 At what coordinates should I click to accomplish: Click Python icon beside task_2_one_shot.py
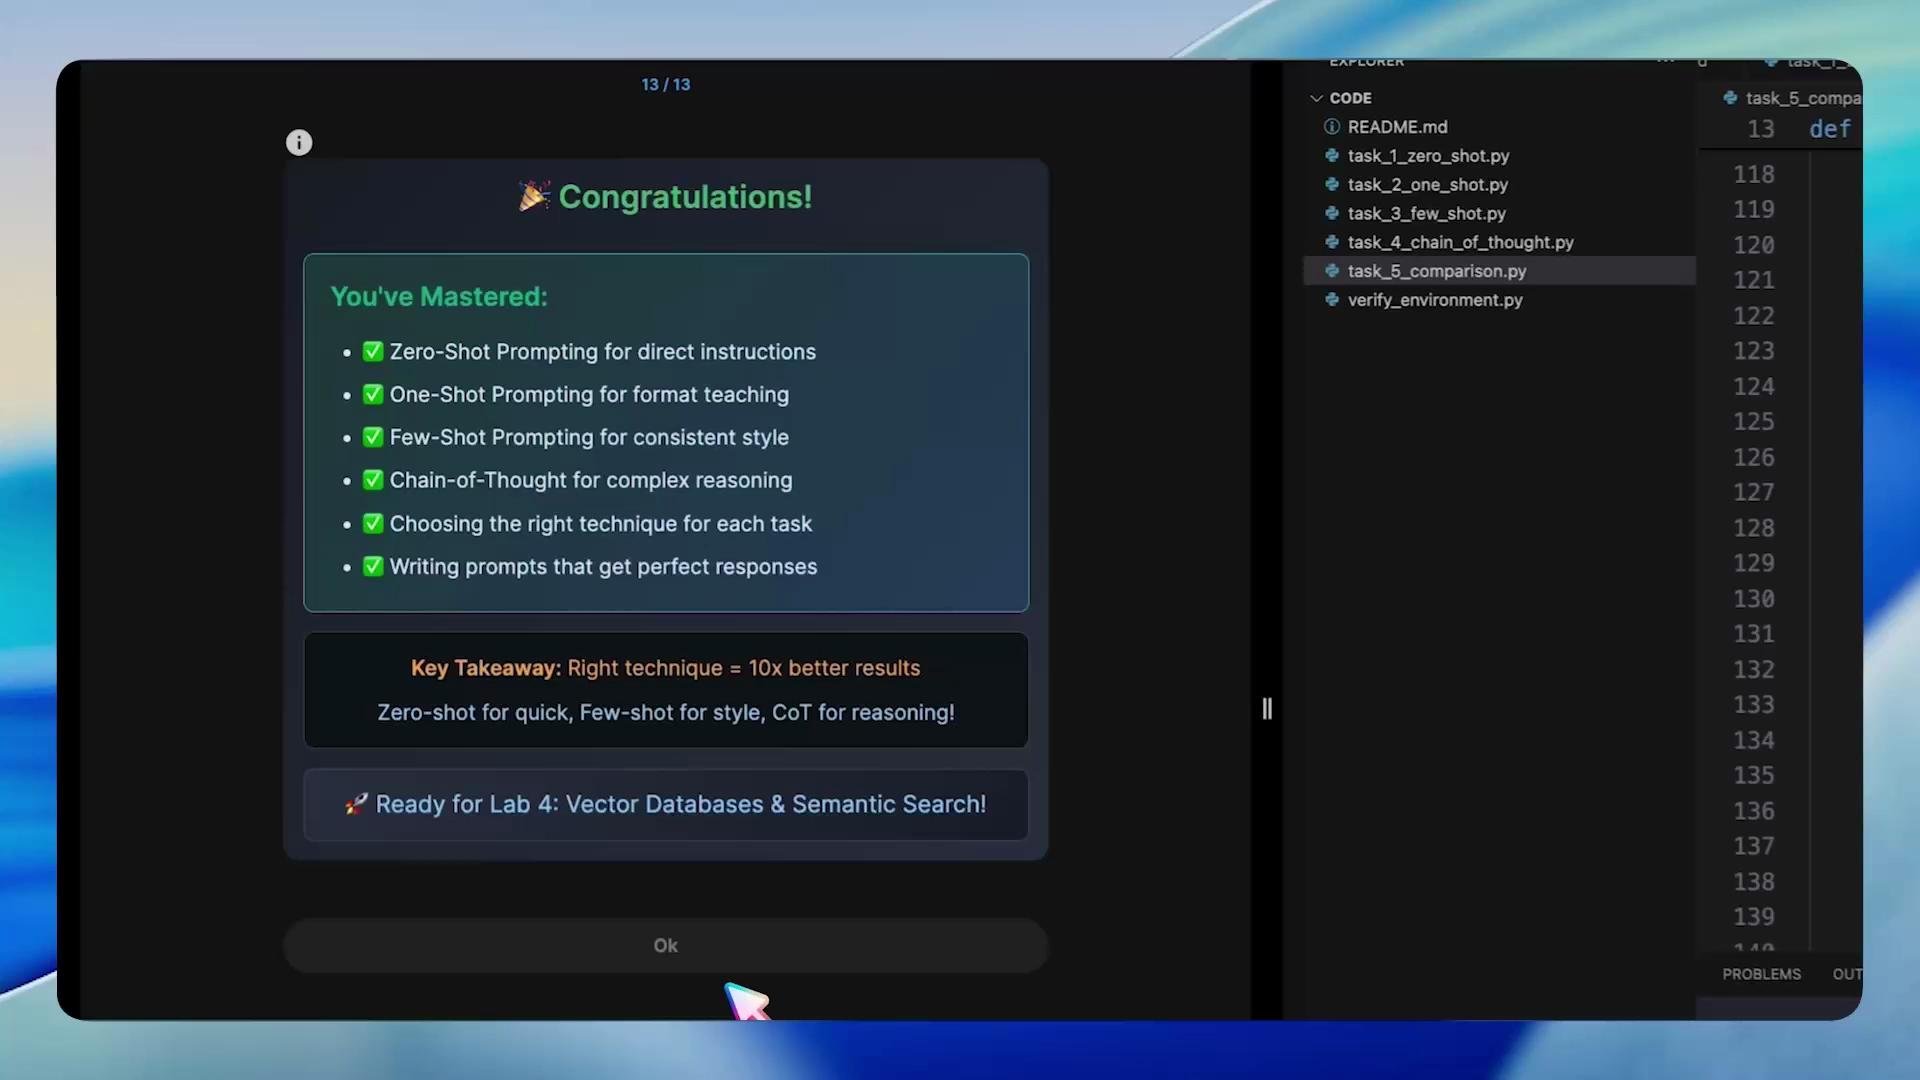point(1332,185)
